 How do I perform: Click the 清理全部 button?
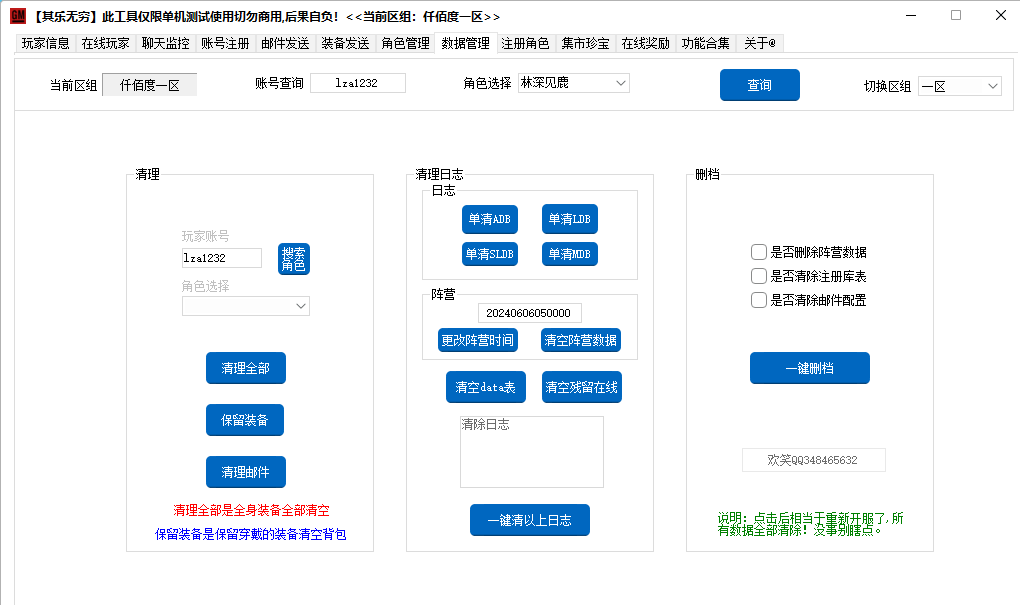coord(245,368)
